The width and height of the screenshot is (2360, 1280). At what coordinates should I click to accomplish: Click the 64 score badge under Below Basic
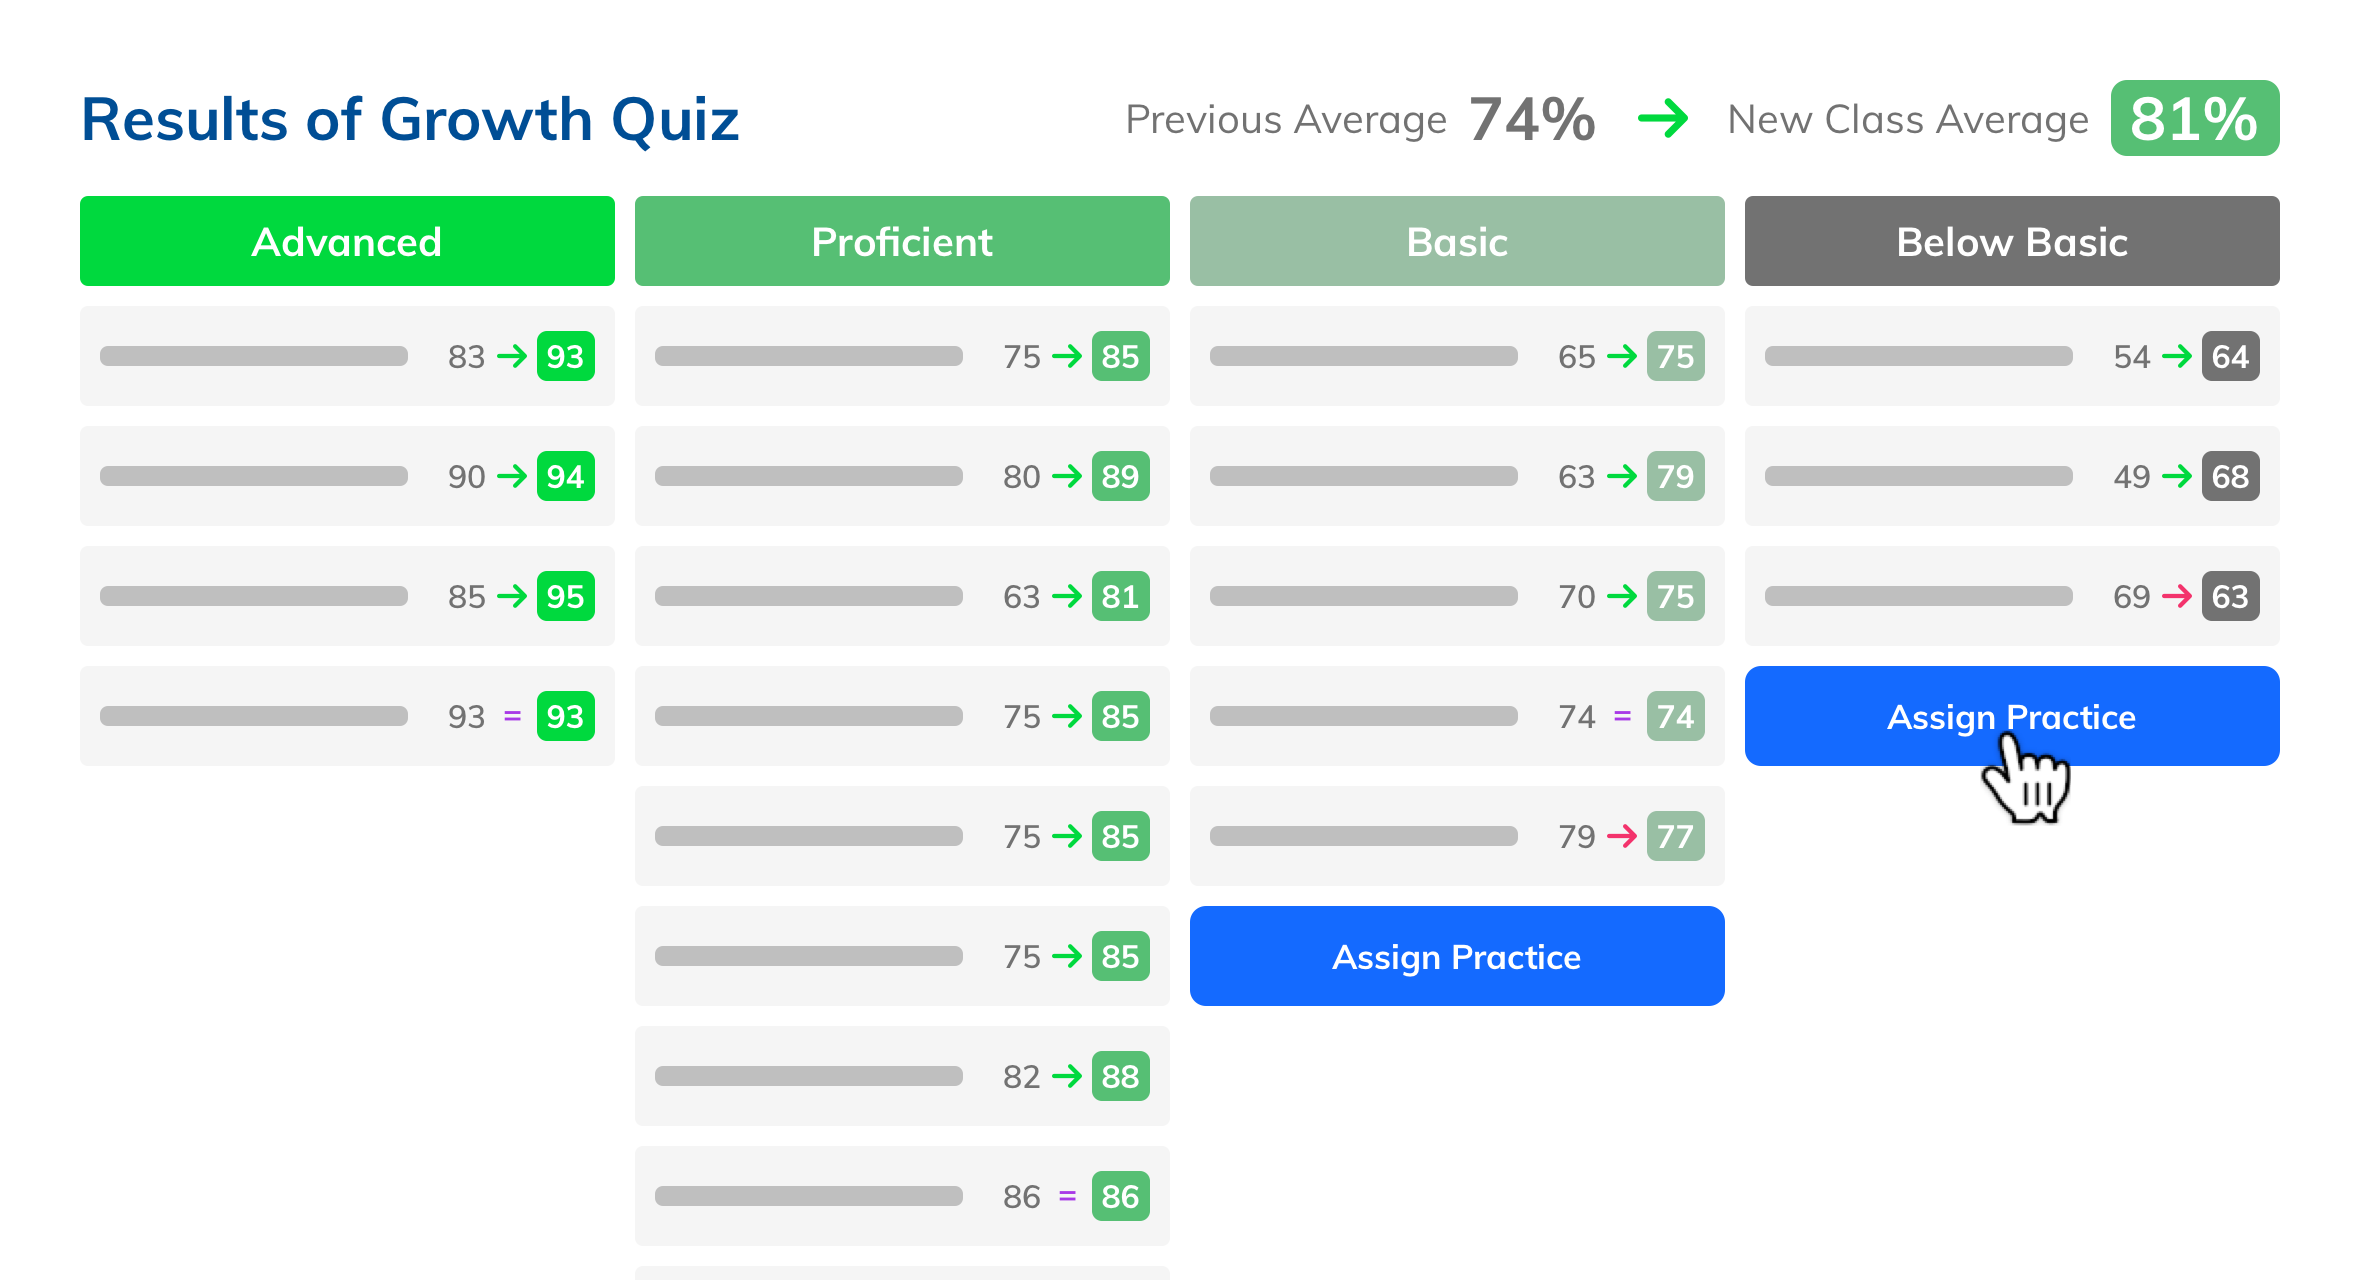click(2233, 356)
